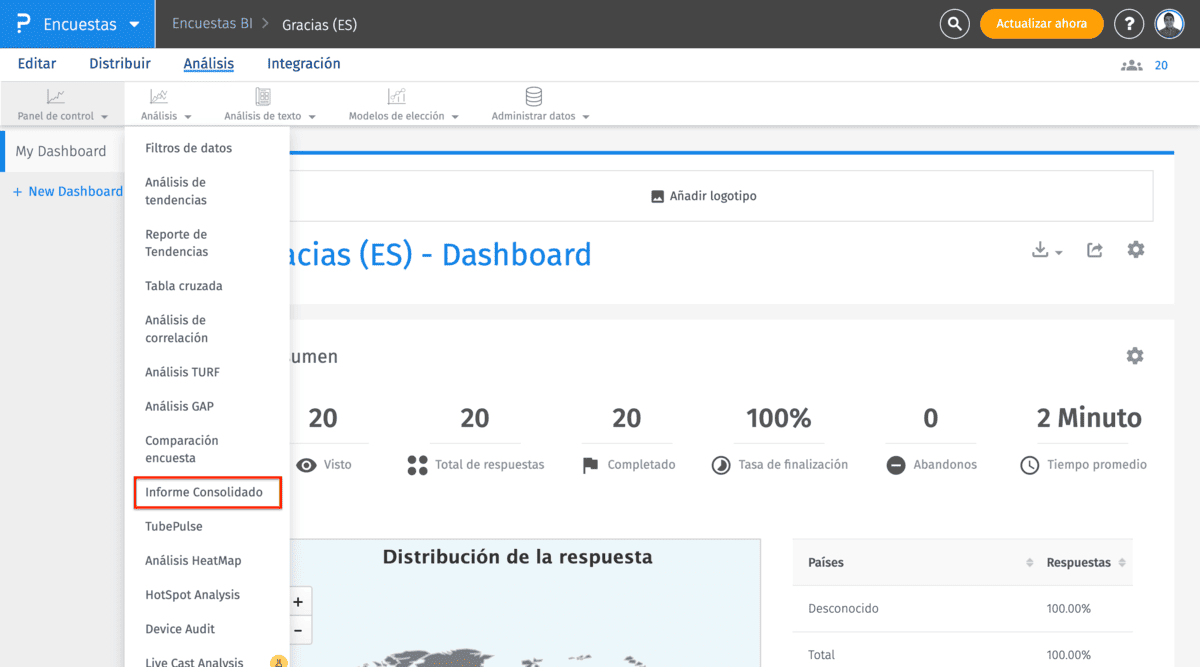Expand Administrar datos dropdown
Image resolution: width=1200 pixels, height=667 pixels.
coord(540,104)
